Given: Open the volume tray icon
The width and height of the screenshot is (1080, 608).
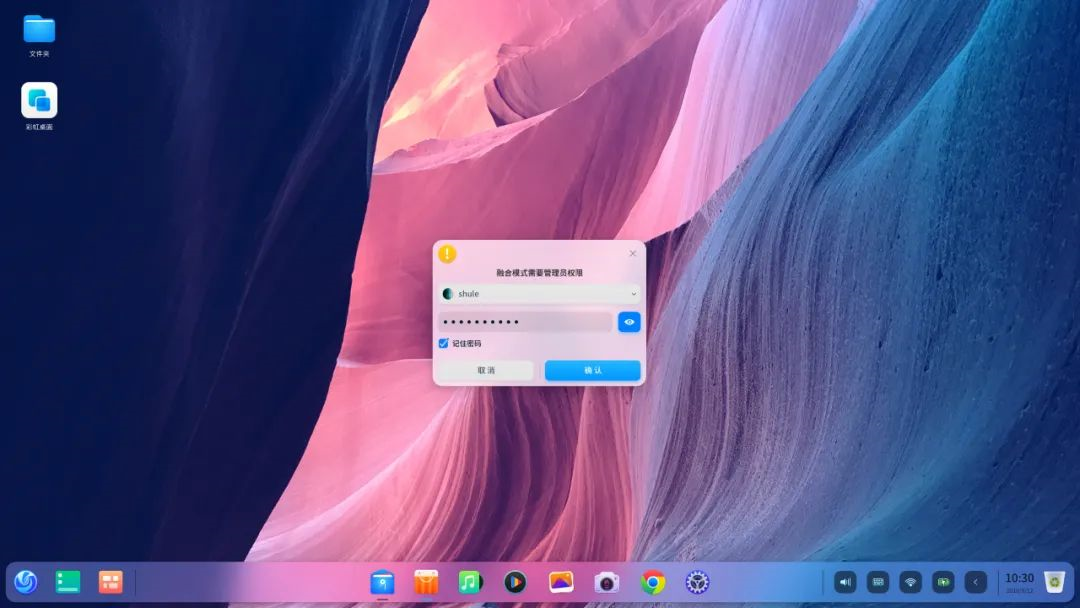Looking at the screenshot, I should [x=845, y=582].
